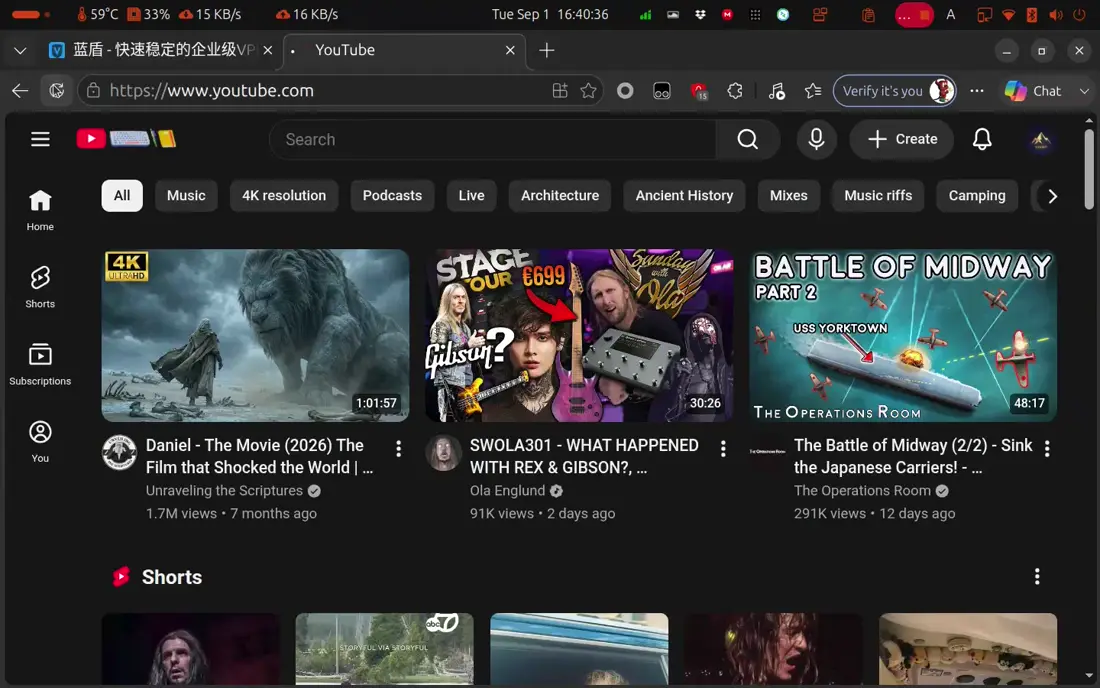Select the All filter chip

point(122,196)
